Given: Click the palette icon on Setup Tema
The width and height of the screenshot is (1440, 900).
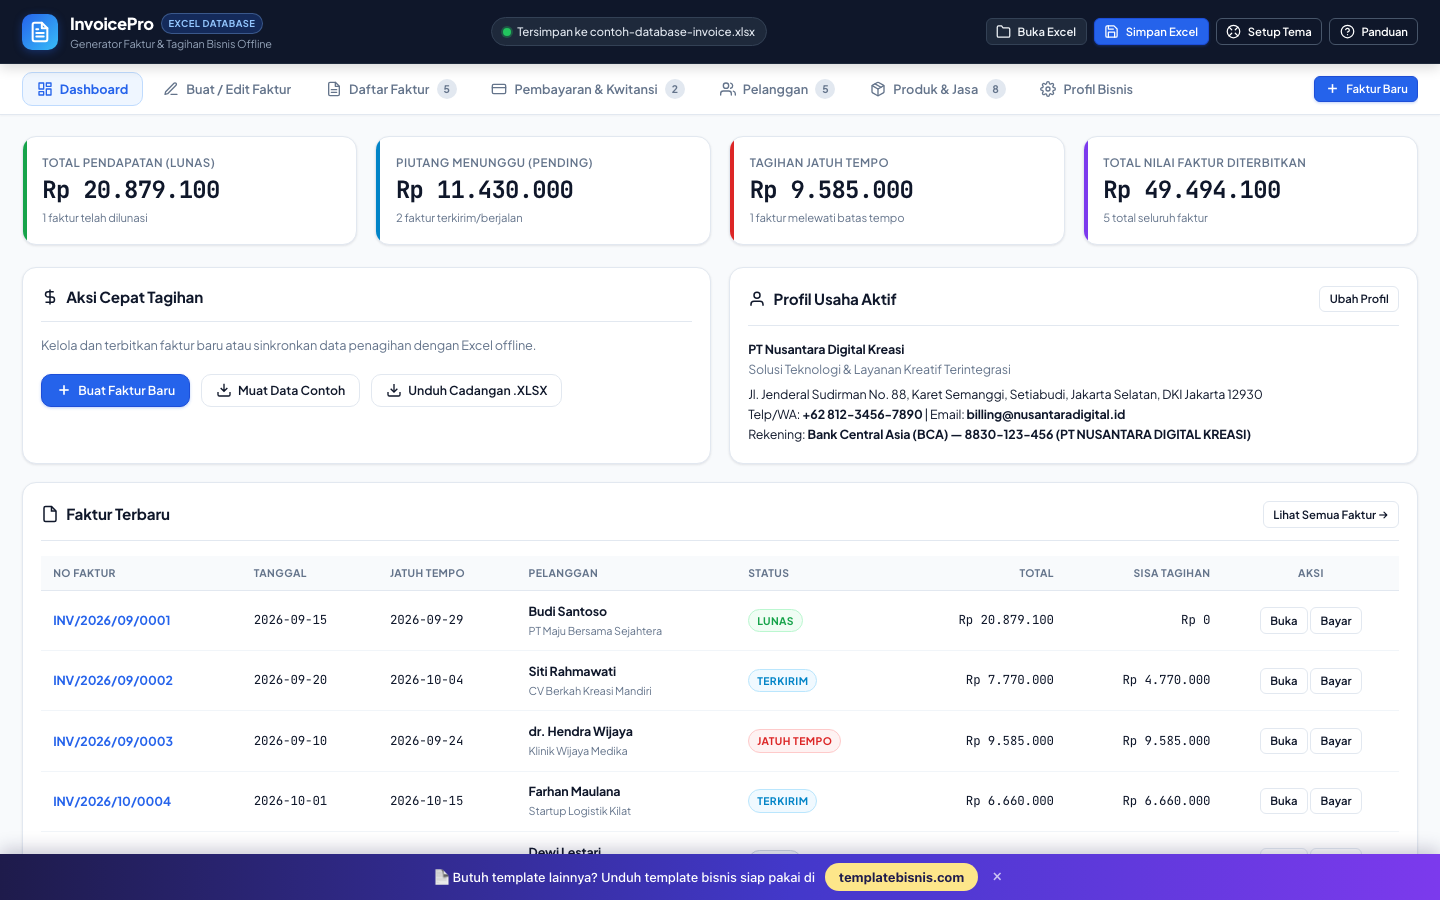Looking at the screenshot, I should pyautogui.click(x=1234, y=32).
